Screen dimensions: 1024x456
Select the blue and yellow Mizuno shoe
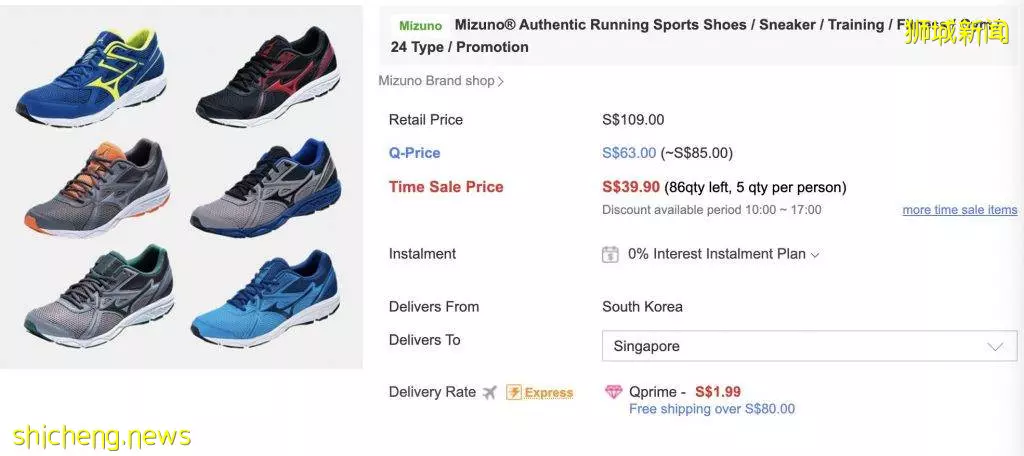(x=91, y=77)
